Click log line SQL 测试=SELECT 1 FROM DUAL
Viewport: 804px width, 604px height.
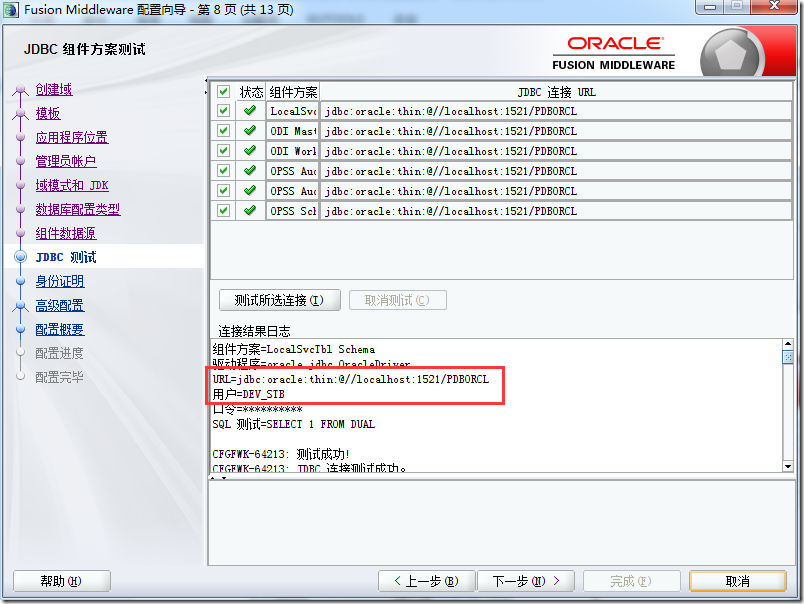pyautogui.click(x=294, y=424)
